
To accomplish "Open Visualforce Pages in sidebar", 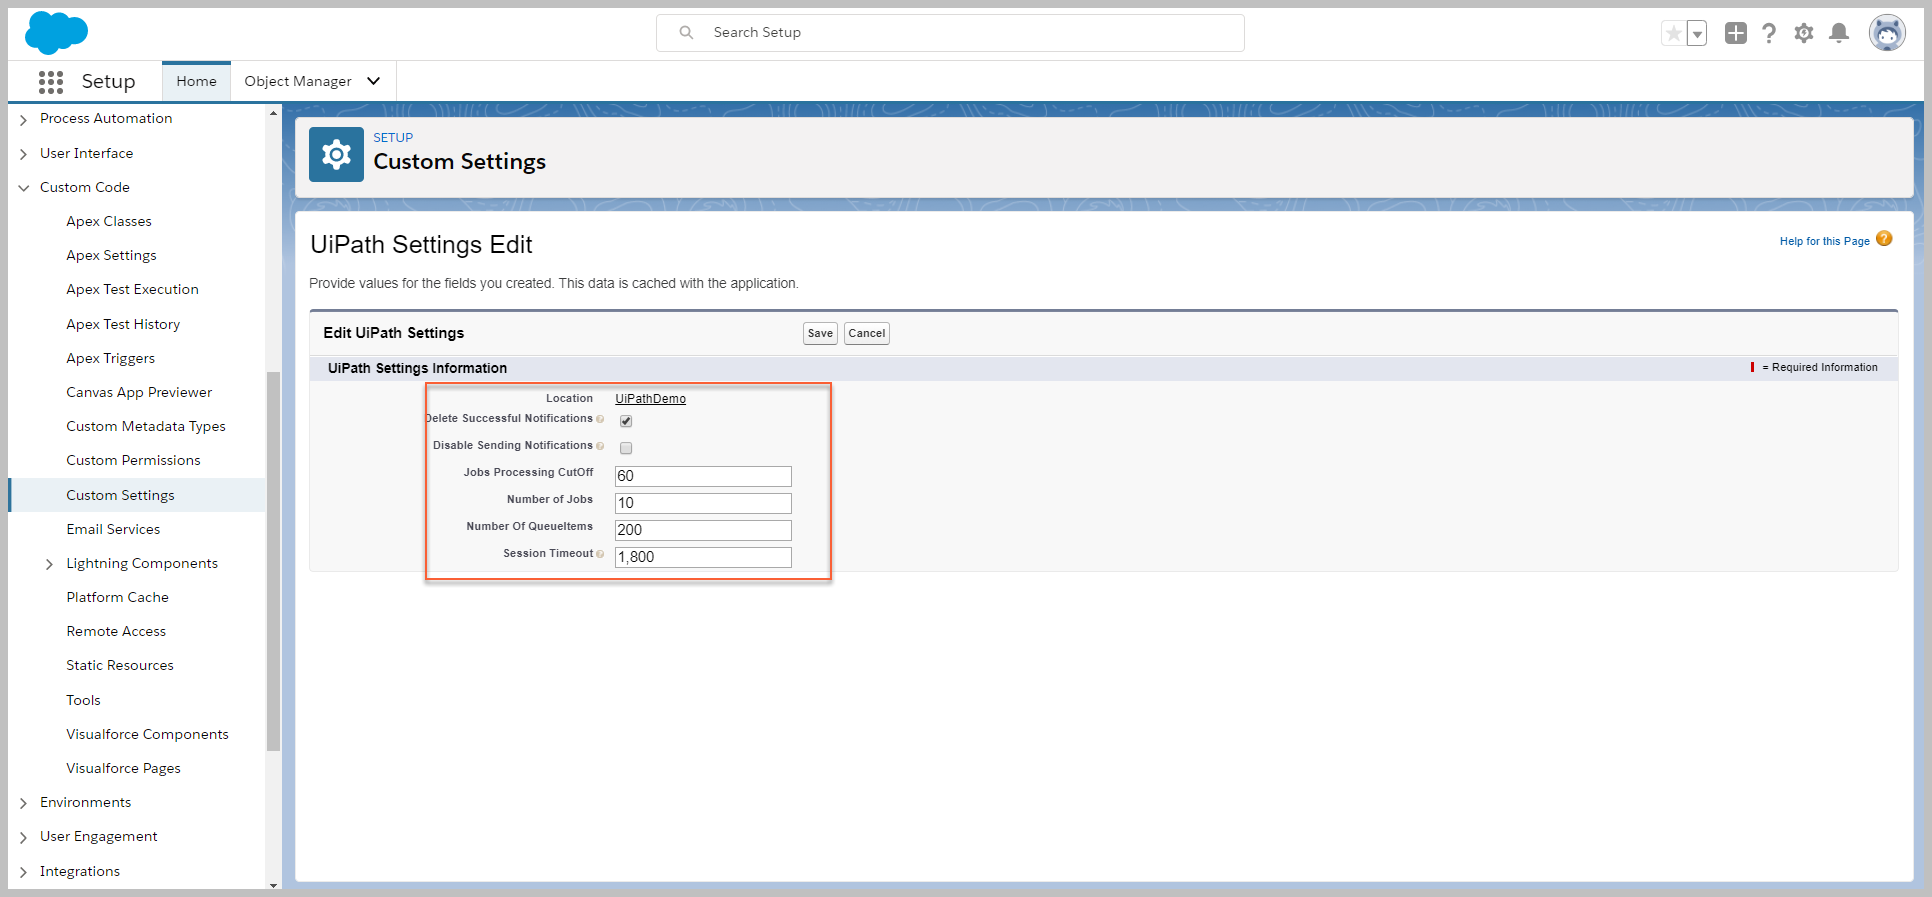I will (123, 768).
